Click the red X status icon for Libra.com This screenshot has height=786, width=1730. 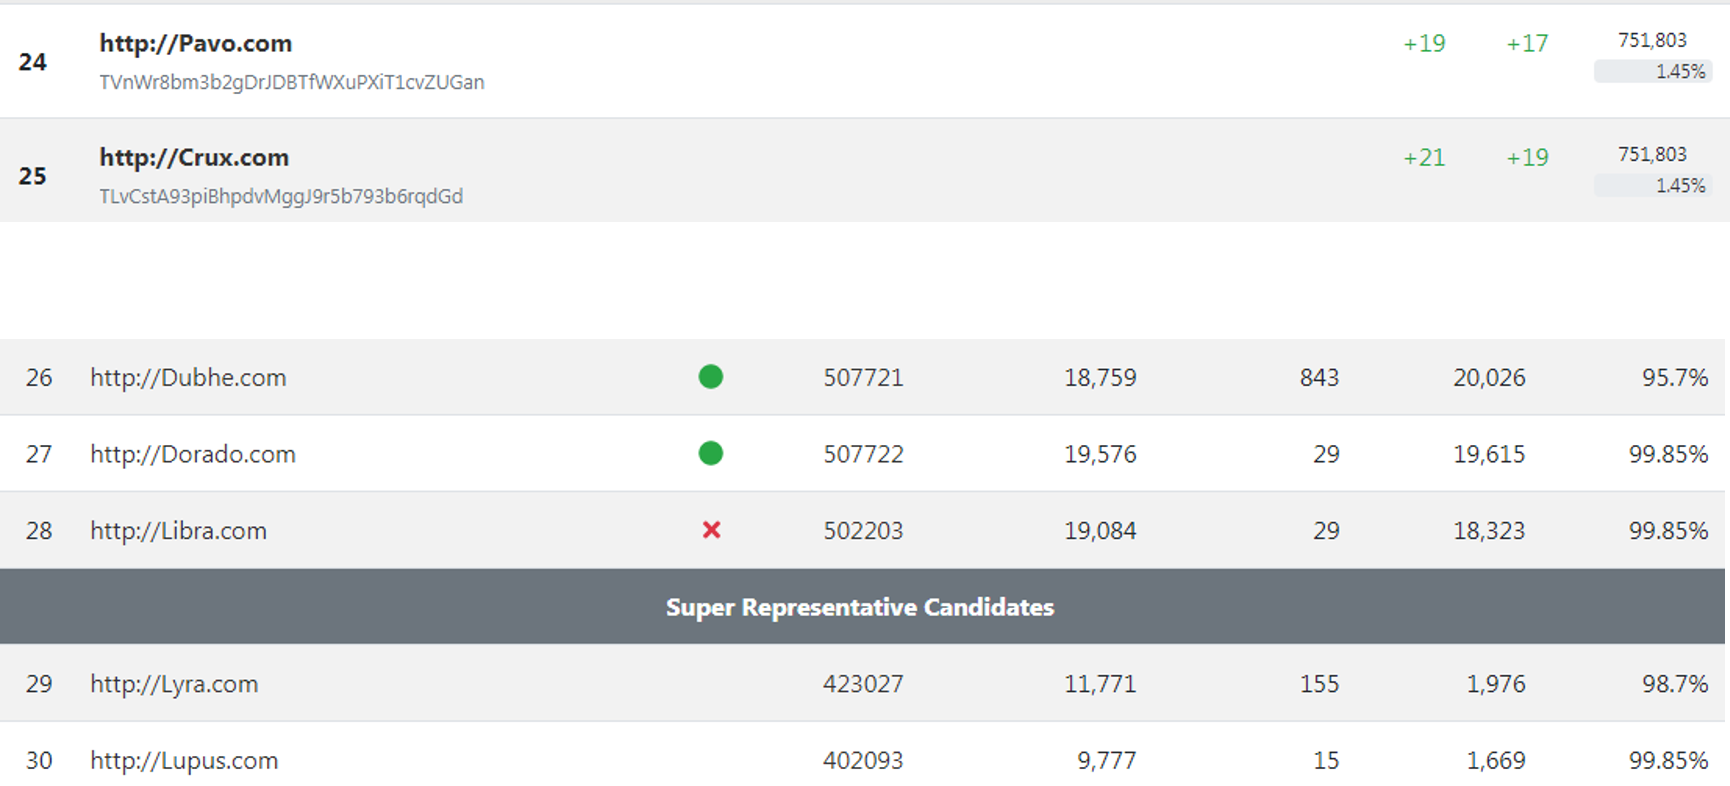[x=711, y=530]
